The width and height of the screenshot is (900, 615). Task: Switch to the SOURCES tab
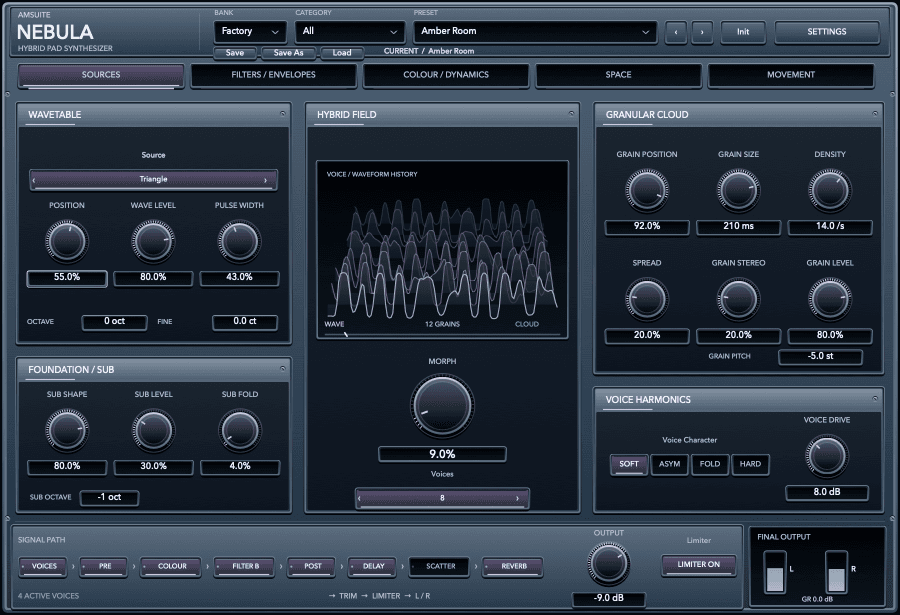(x=101, y=75)
